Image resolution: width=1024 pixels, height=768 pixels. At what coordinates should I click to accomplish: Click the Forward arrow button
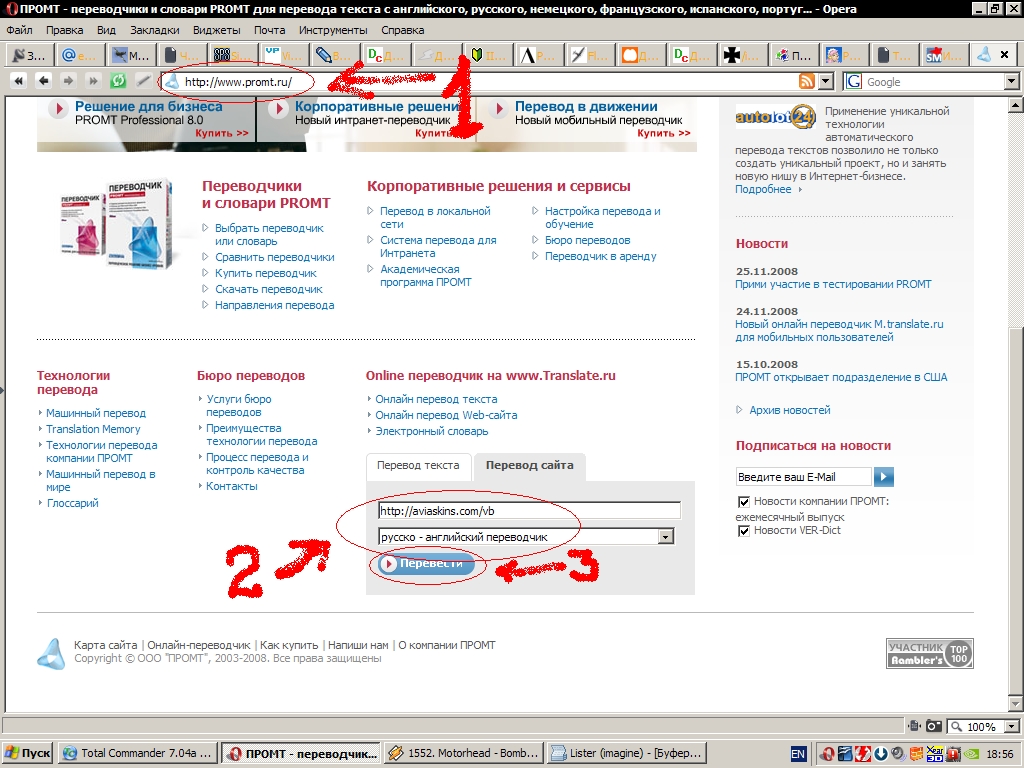tap(68, 81)
